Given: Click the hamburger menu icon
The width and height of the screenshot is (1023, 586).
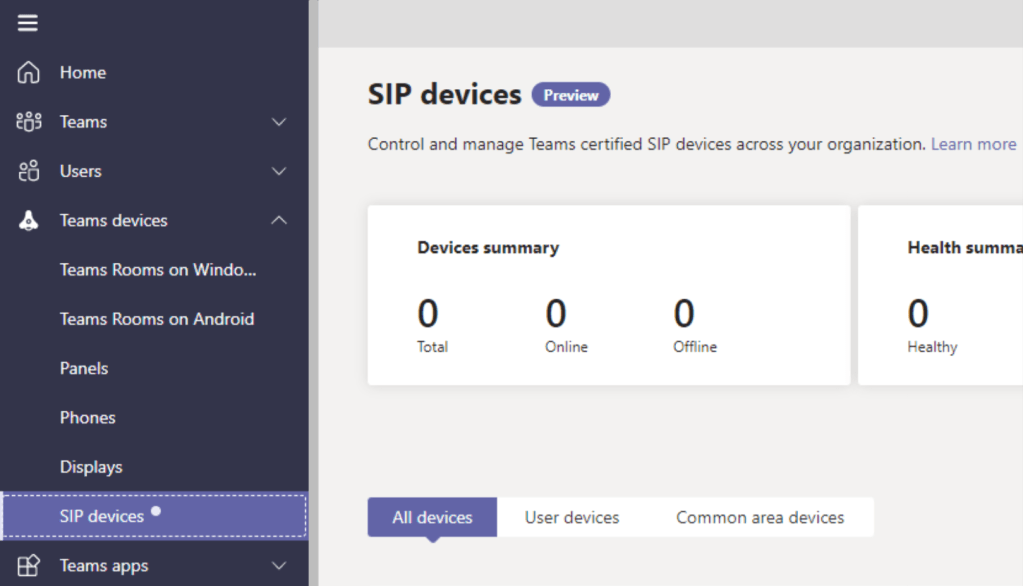Looking at the screenshot, I should coord(28,23).
